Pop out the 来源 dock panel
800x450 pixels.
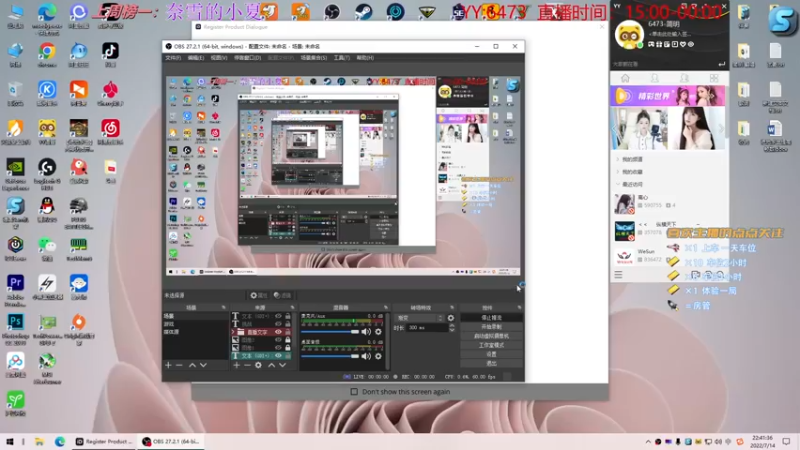pos(292,308)
